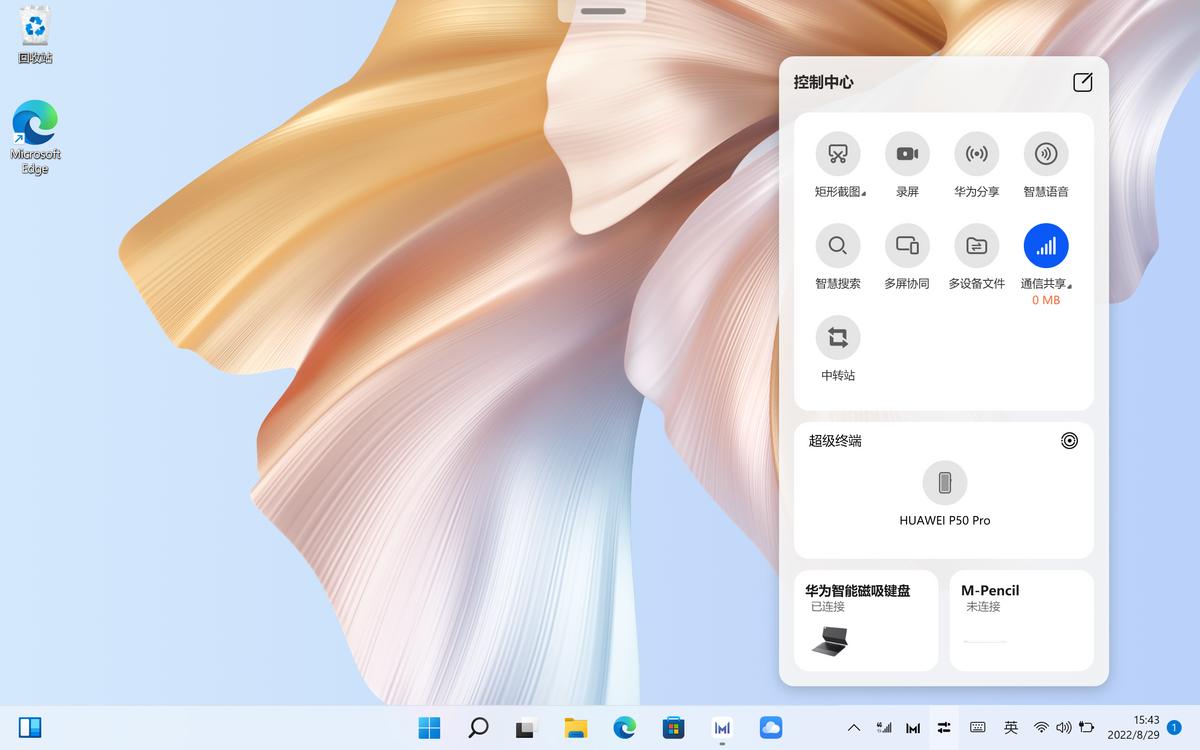1200x750 pixels.
Task: Select the rectangle screenshot tool
Action: (x=837, y=155)
